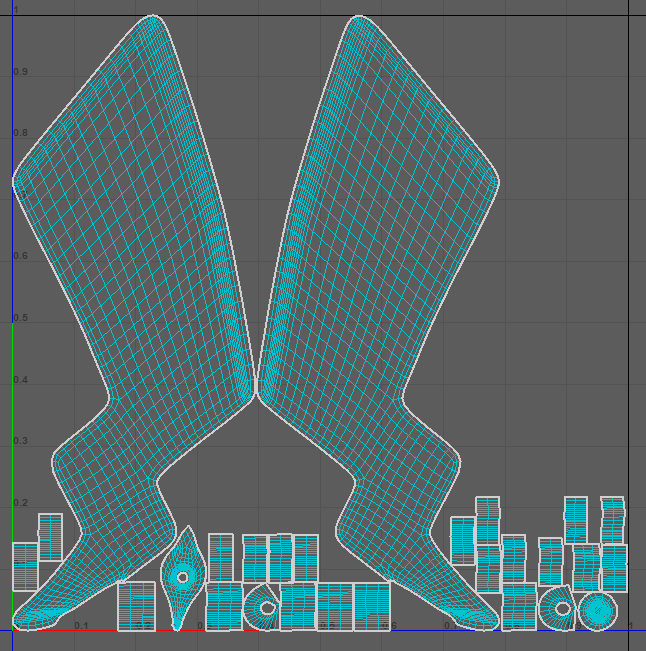646x651 pixels.
Task: Click the eye-shaped UV shell with center ring
Action: 182,577
